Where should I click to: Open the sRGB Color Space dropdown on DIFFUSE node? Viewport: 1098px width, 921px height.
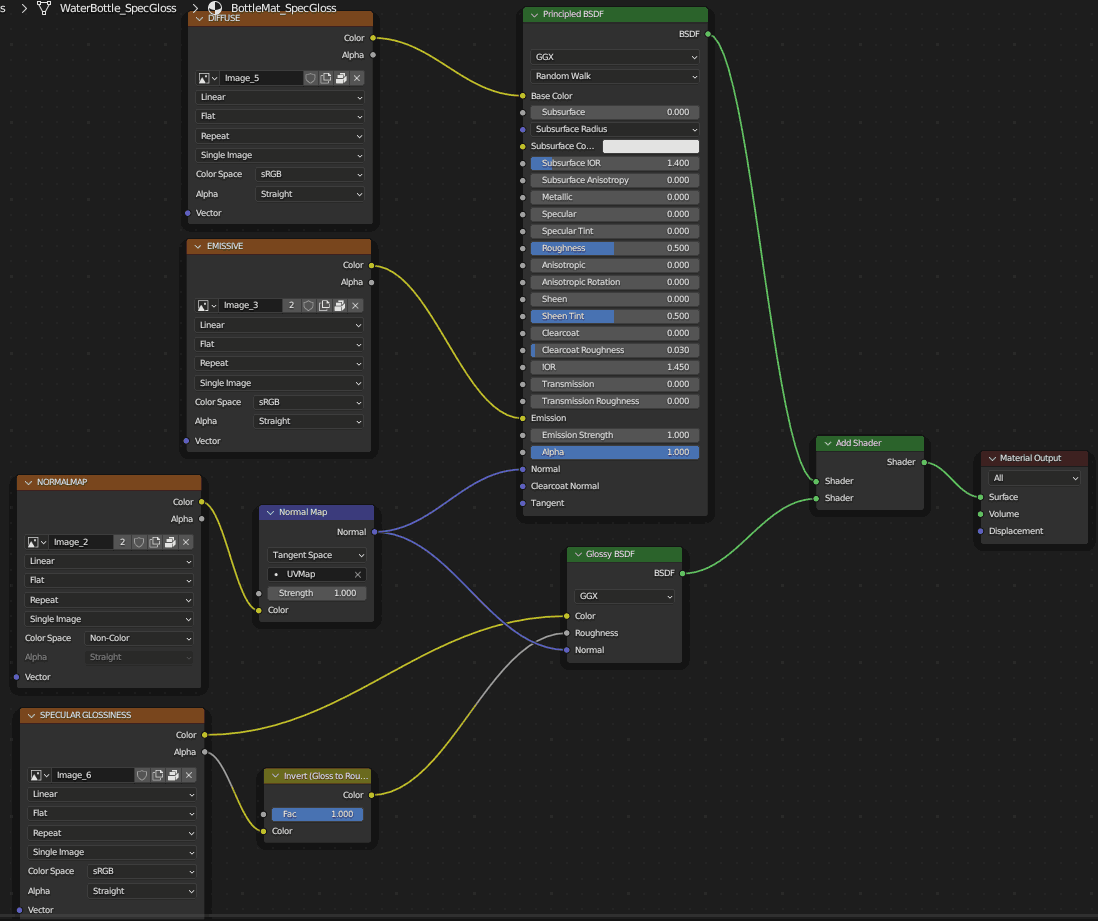[310, 174]
